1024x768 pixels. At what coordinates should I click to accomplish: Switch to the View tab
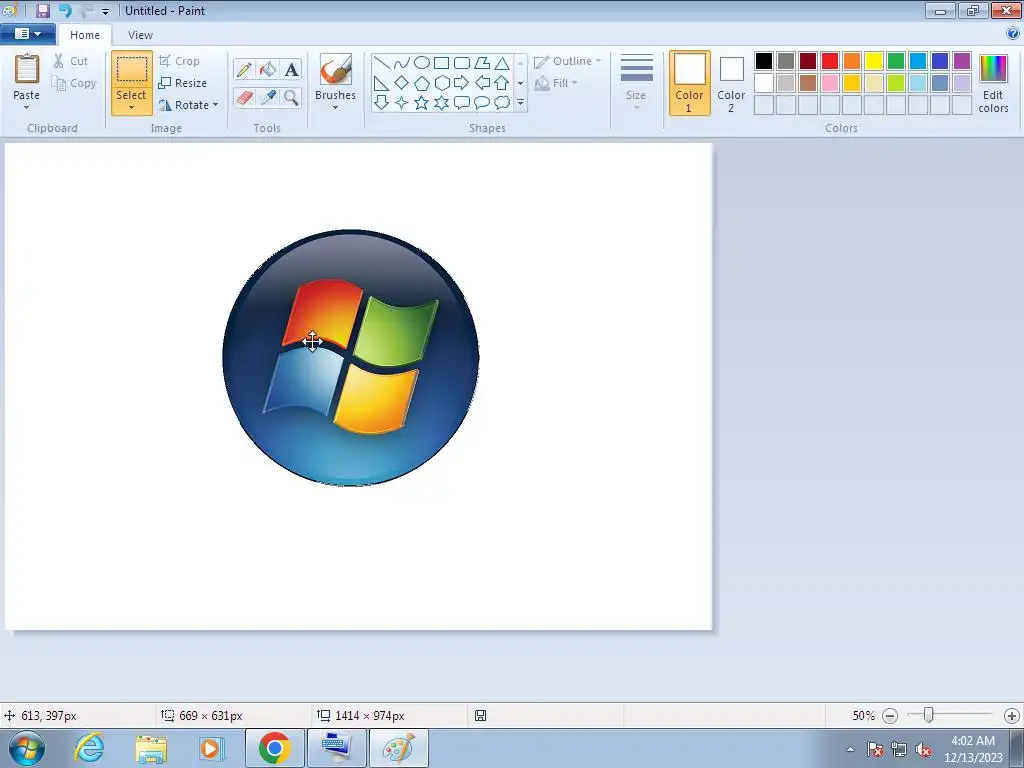tap(140, 35)
